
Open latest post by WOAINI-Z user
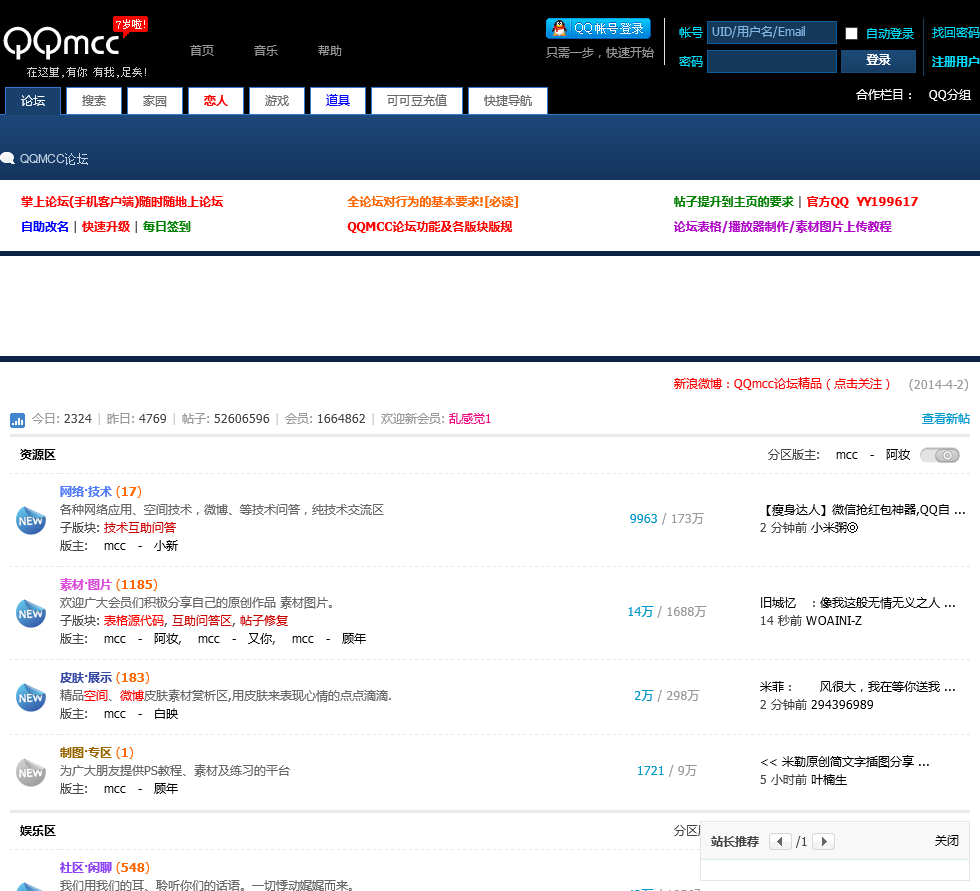click(x=858, y=603)
